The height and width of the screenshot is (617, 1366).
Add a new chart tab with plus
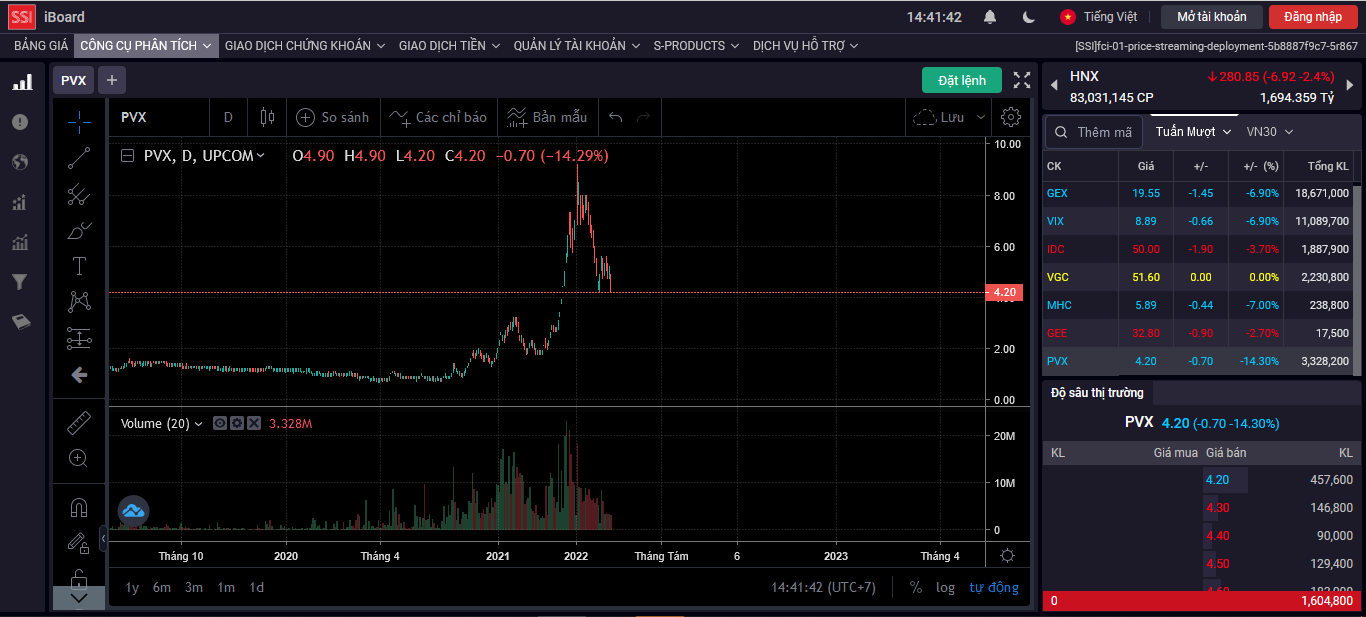point(112,80)
